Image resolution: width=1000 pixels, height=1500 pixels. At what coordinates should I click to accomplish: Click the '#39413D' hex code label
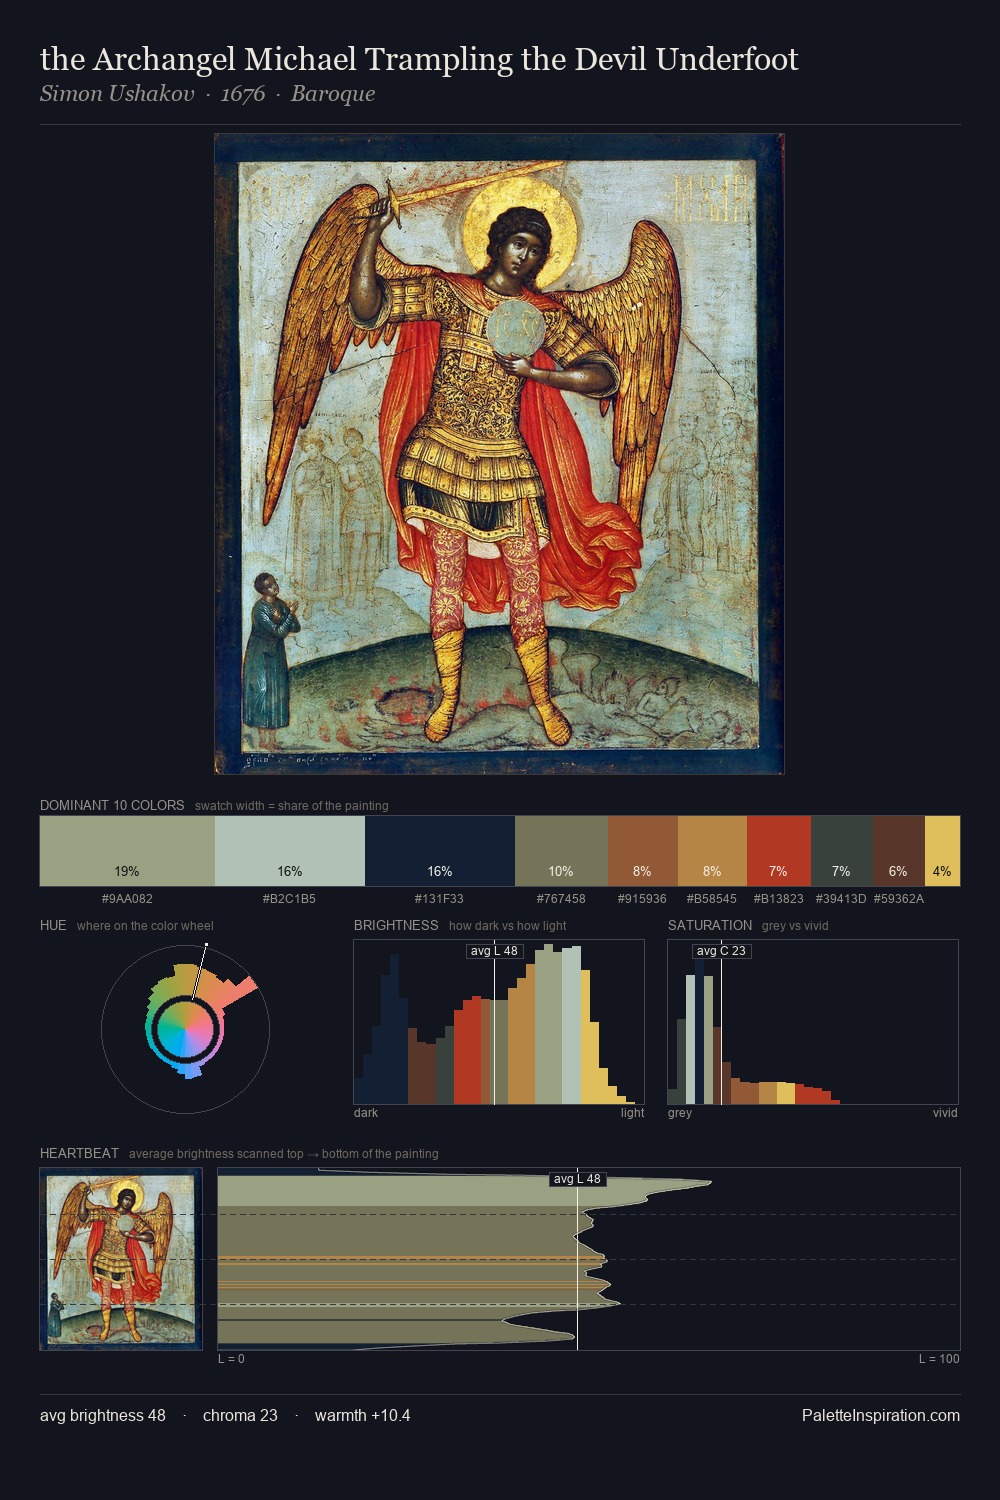841,899
